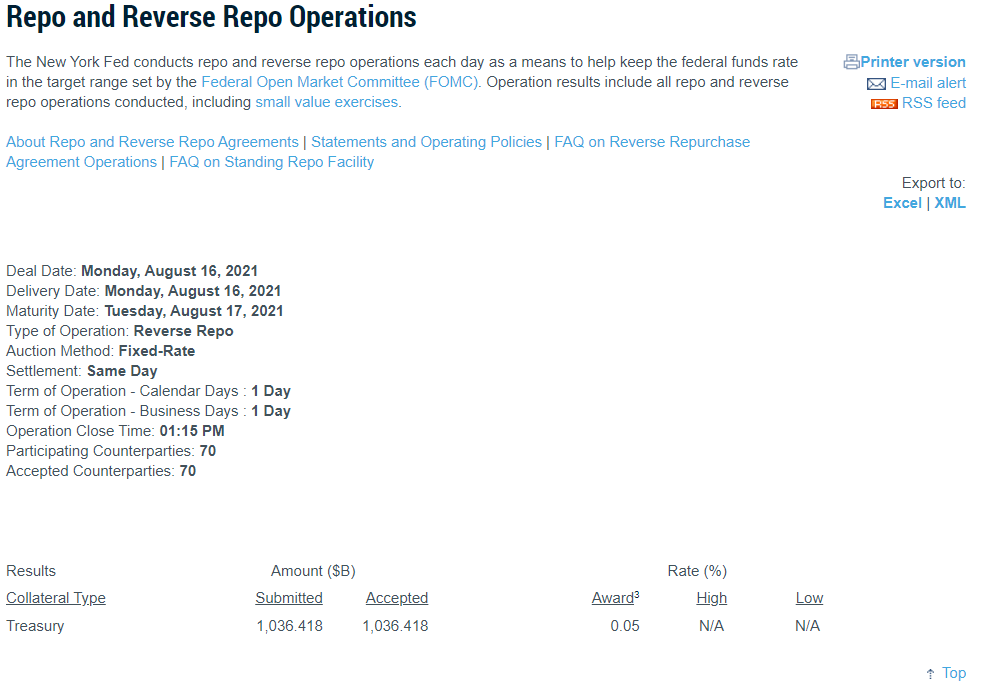Screen dimensions: 990x694
Task: Click the Collateral Type column header
Action: [x=56, y=598]
